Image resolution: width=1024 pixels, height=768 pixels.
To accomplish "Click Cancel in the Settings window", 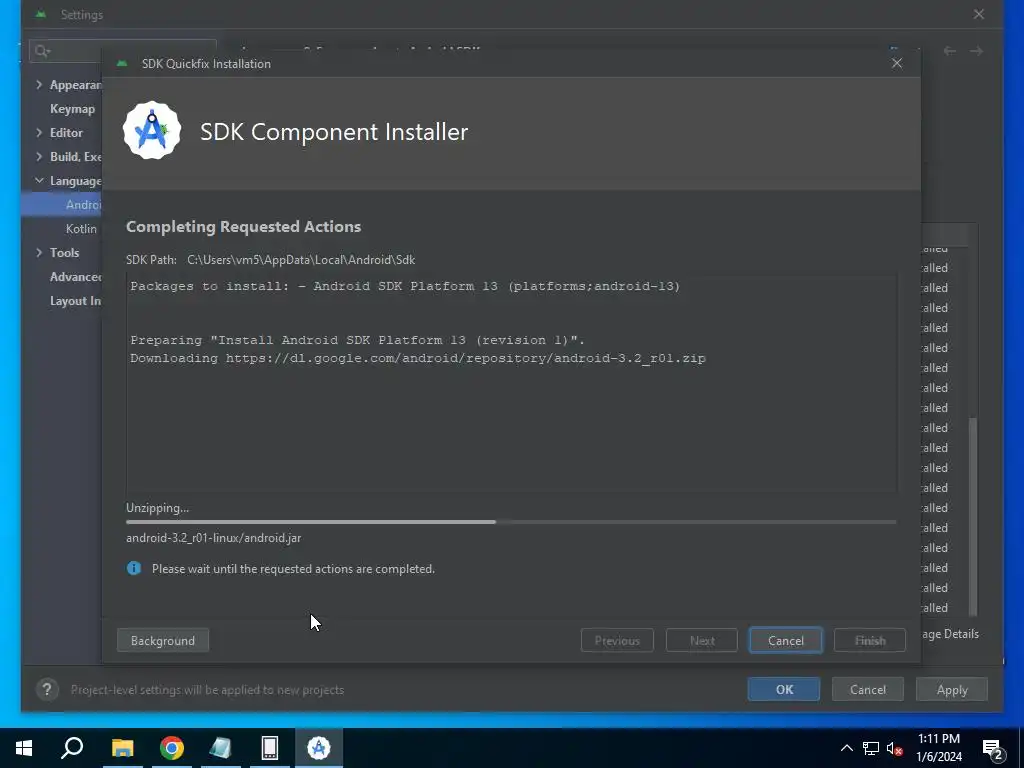I will coord(868,689).
